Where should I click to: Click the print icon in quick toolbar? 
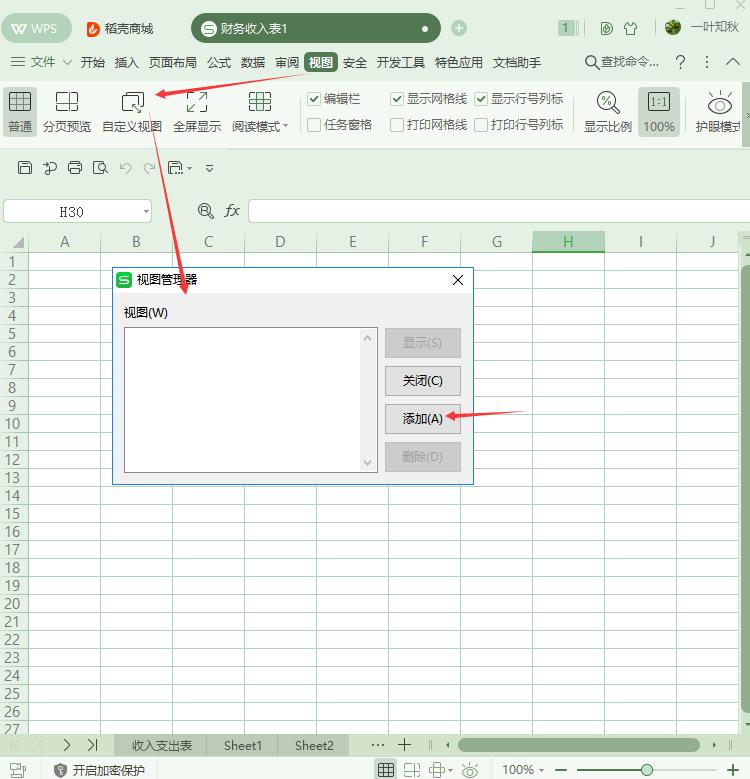(x=75, y=168)
